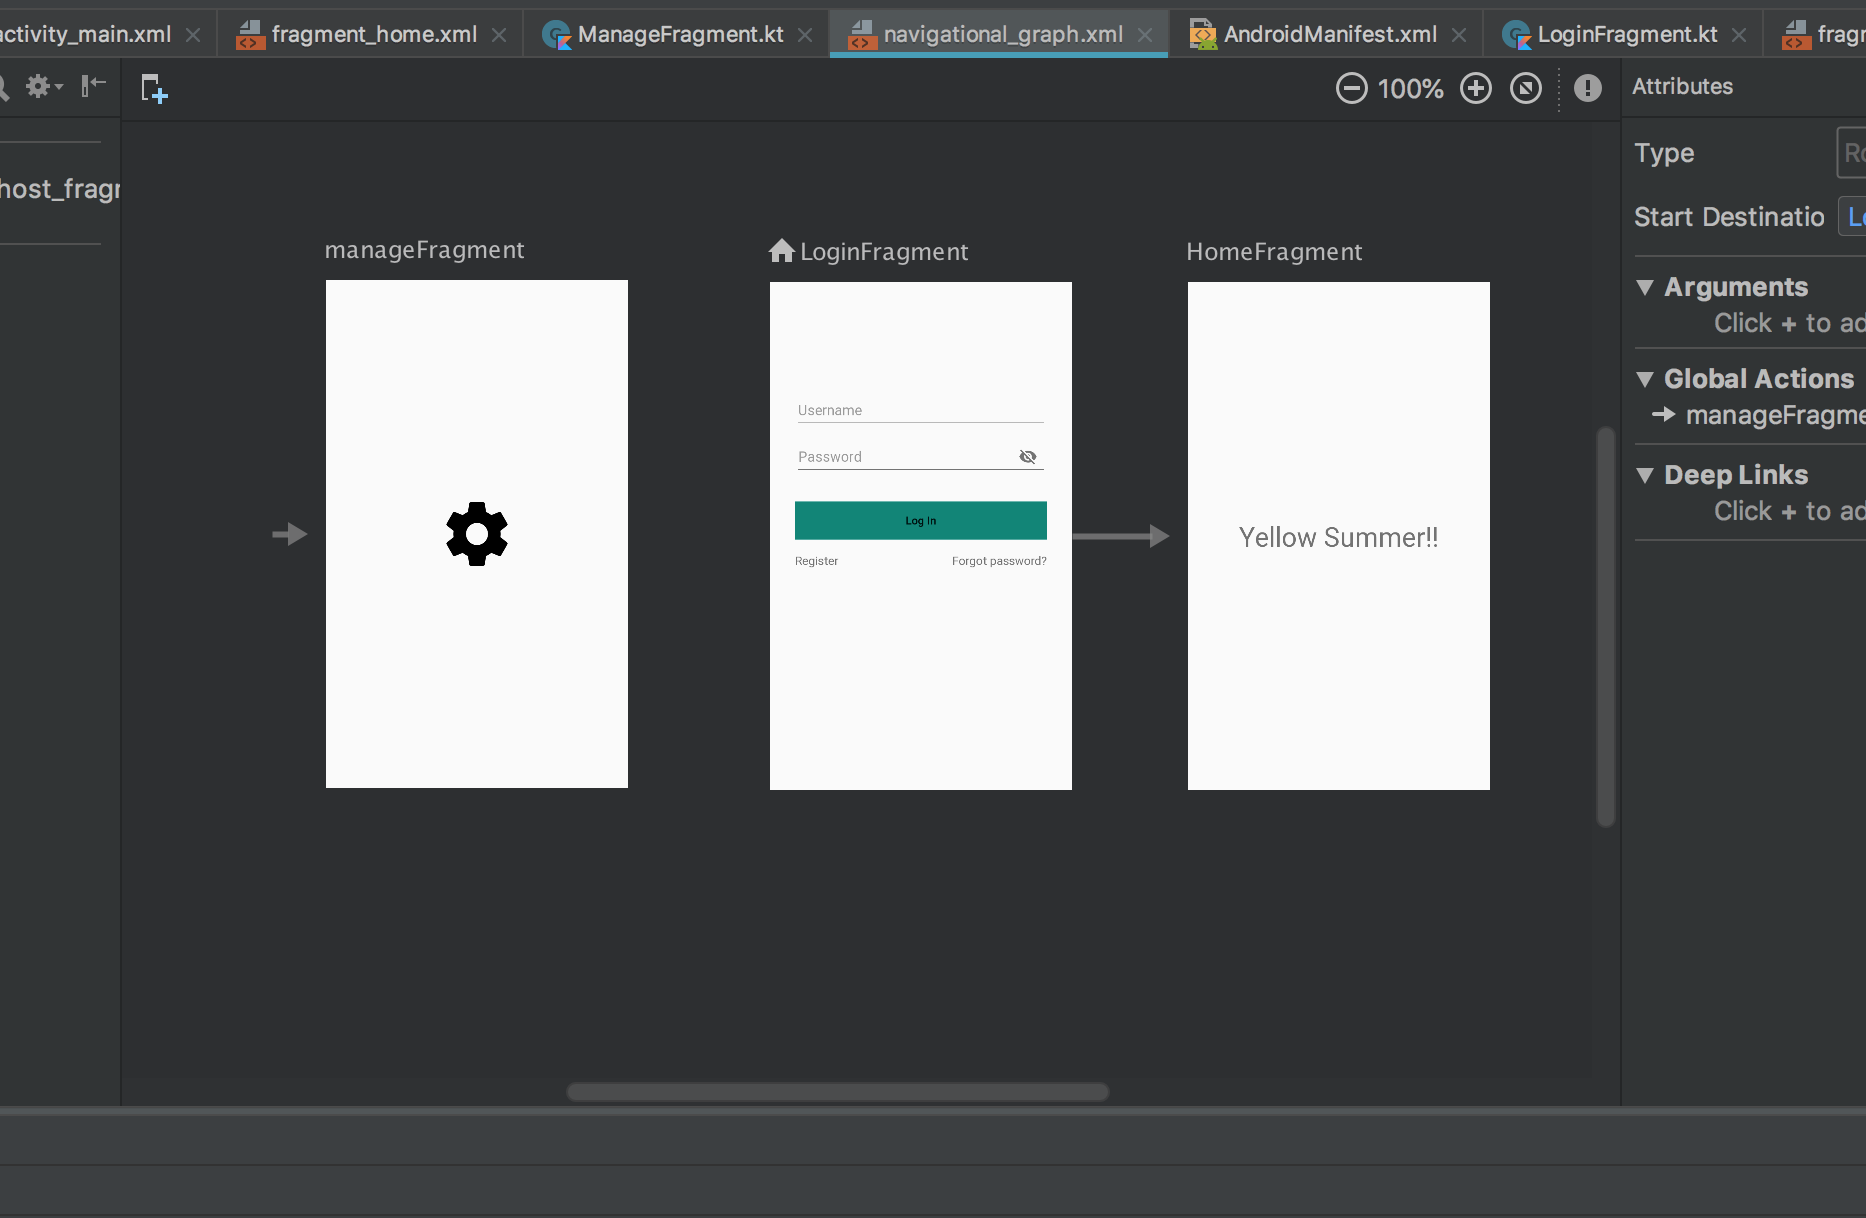Click the Zoom to Fit icon

coord(1526,88)
